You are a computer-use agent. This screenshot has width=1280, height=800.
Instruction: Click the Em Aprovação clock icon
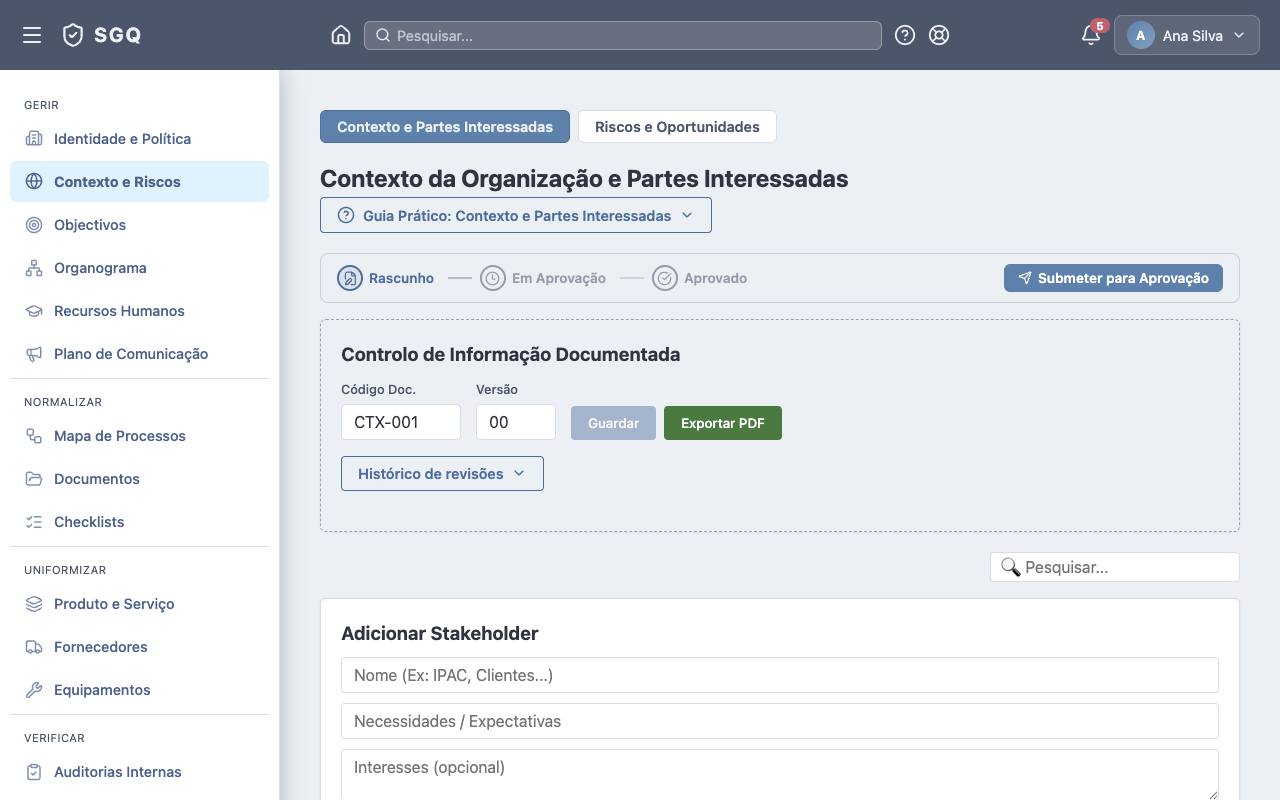click(492, 278)
